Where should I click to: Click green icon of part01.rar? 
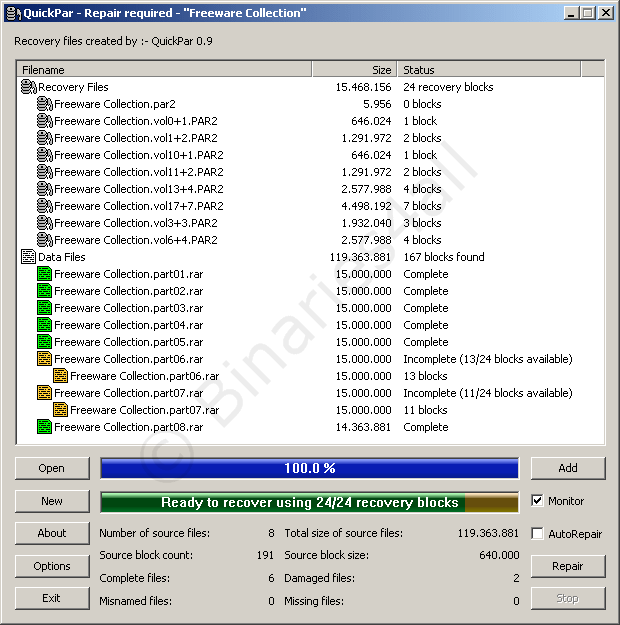[x=44, y=274]
